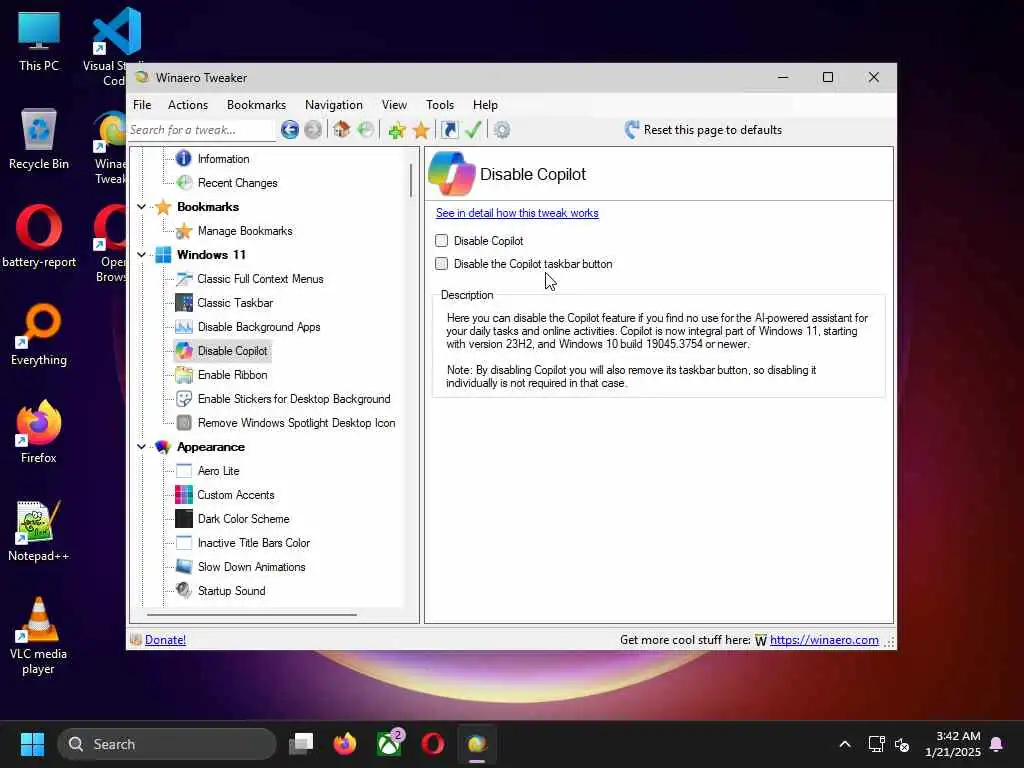This screenshot has height=768, width=1024.
Task: Click the Startup Sound icon
Action: point(184,590)
